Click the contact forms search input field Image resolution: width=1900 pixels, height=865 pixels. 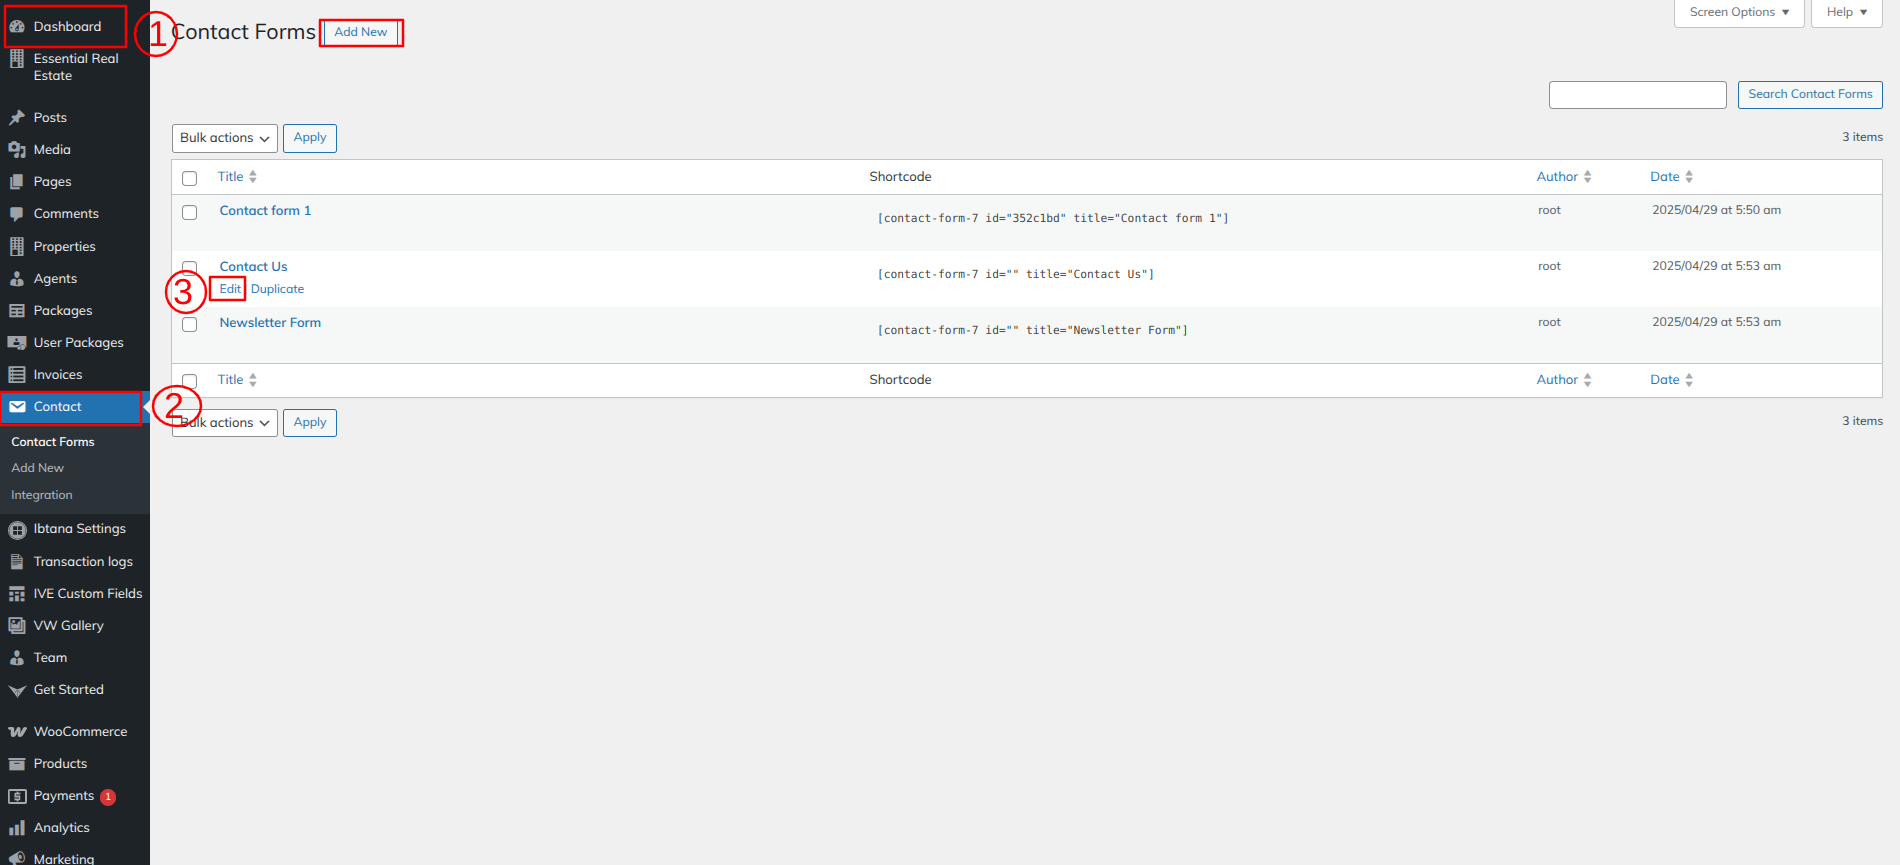point(1637,95)
